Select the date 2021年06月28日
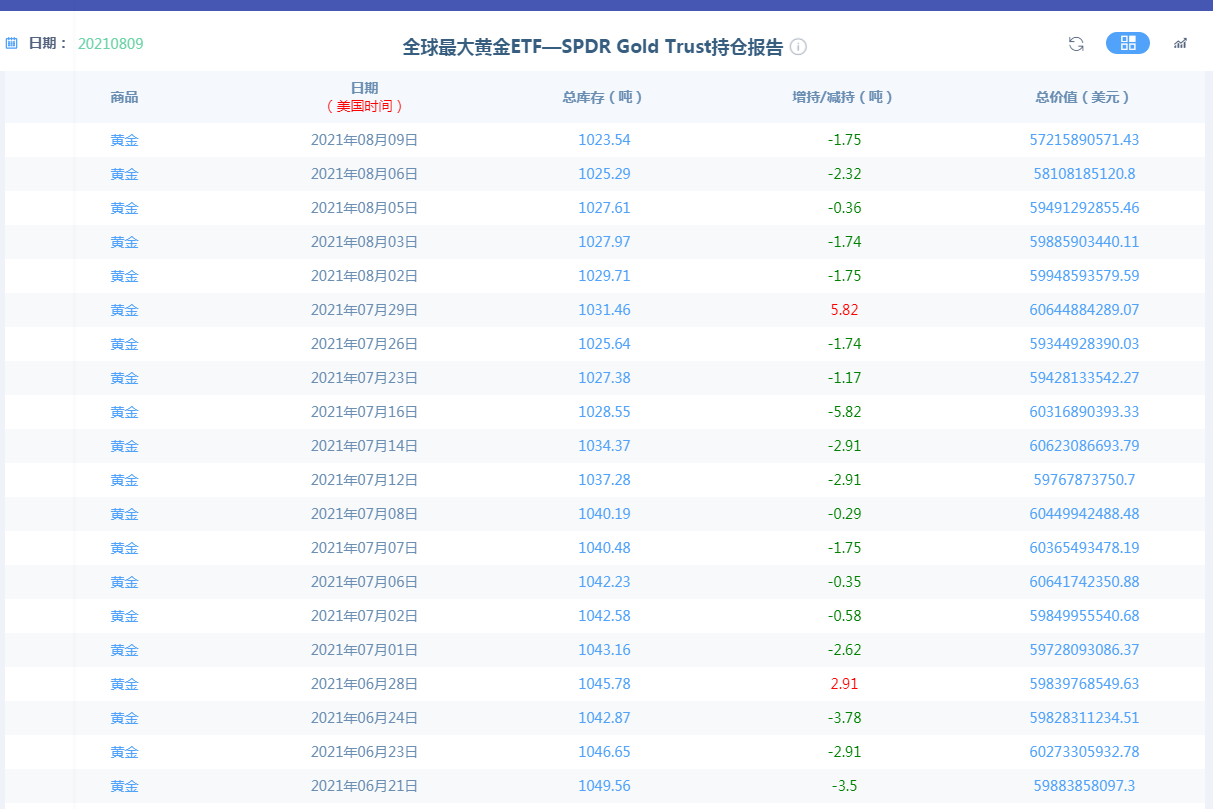This screenshot has height=809, width=1213. (365, 684)
